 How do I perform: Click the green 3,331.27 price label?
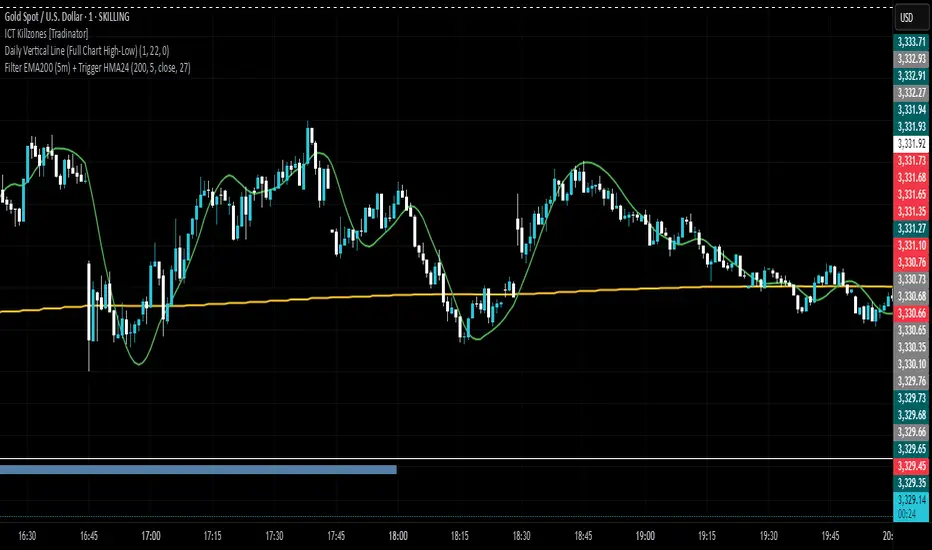point(911,228)
